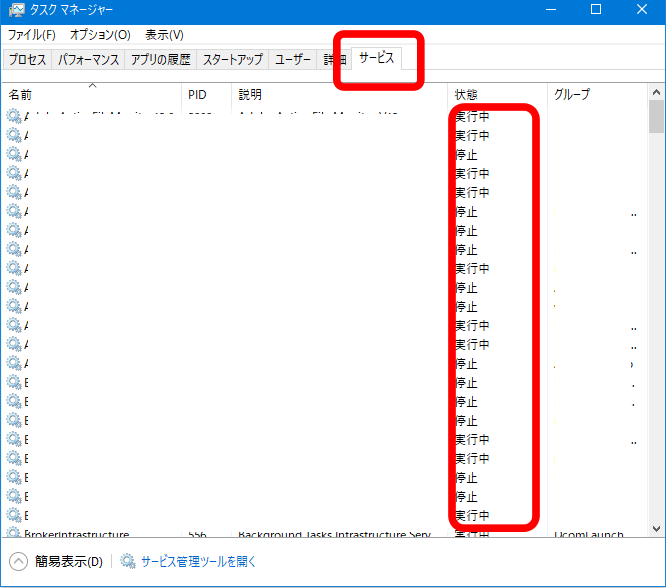Switch to the アプリの履歴 tab
The width and height of the screenshot is (666, 588).
coord(161,59)
